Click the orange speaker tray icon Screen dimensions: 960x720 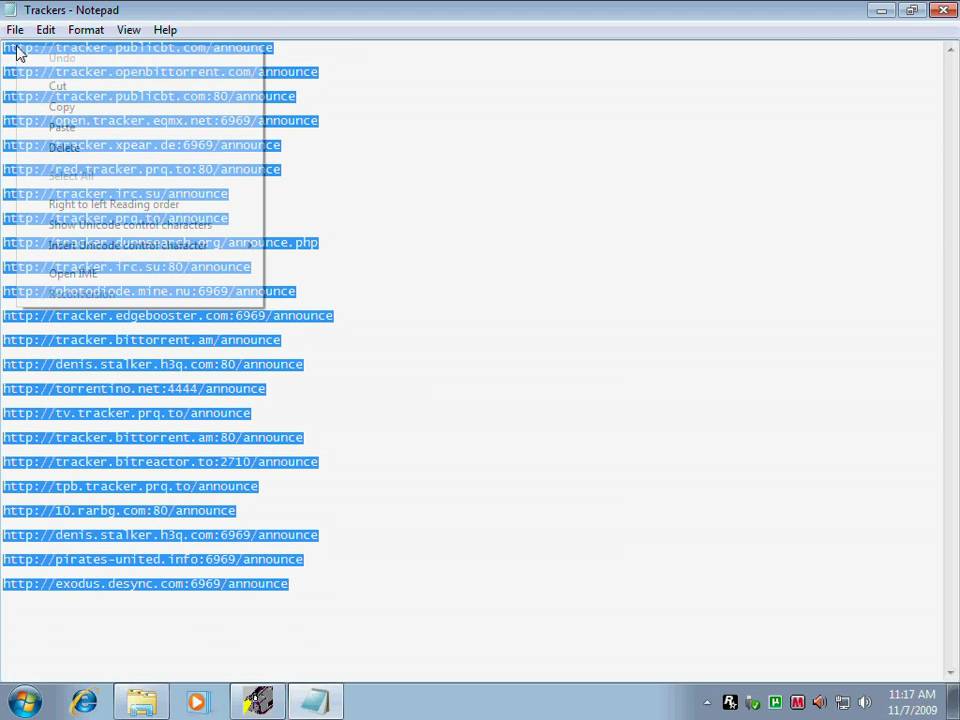point(819,702)
